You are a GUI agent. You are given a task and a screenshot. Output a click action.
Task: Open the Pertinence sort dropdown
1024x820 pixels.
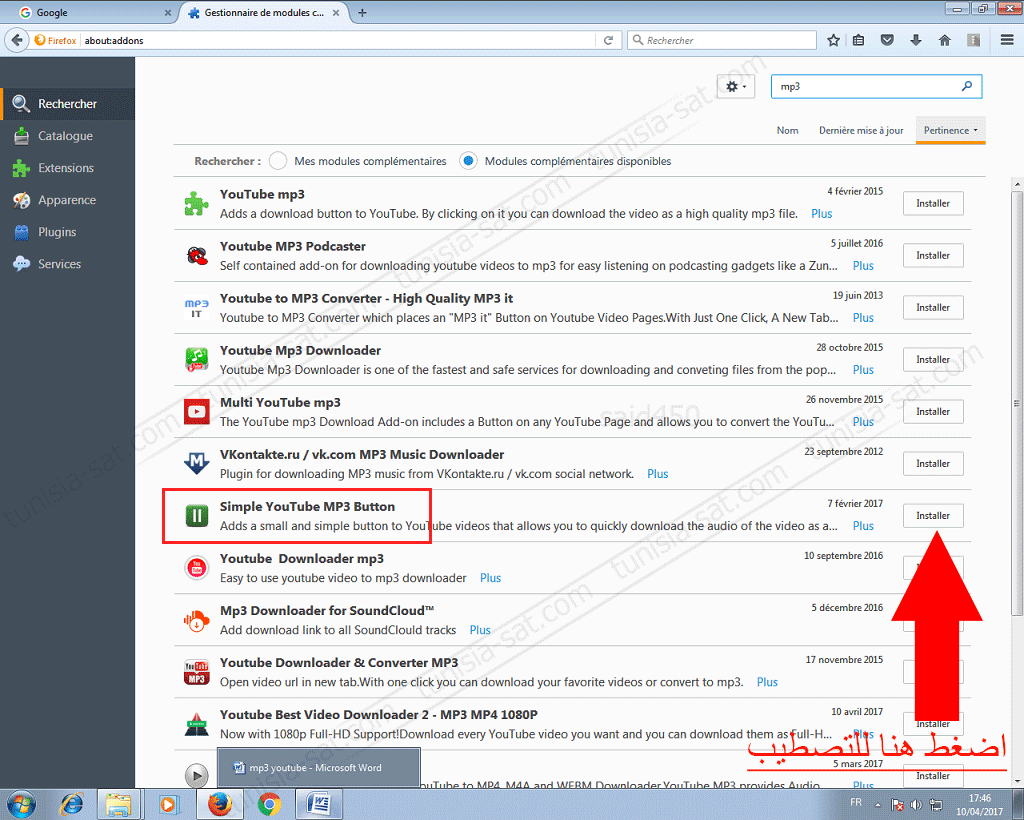tap(950, 130)
